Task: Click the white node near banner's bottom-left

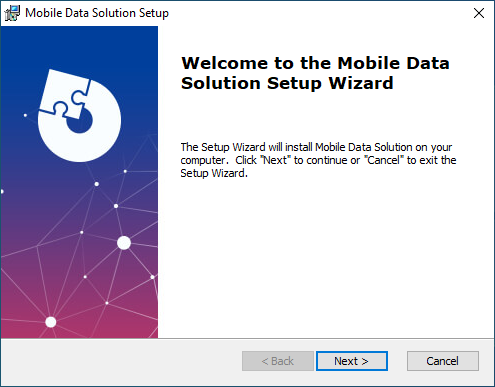Action: point(51,322)
